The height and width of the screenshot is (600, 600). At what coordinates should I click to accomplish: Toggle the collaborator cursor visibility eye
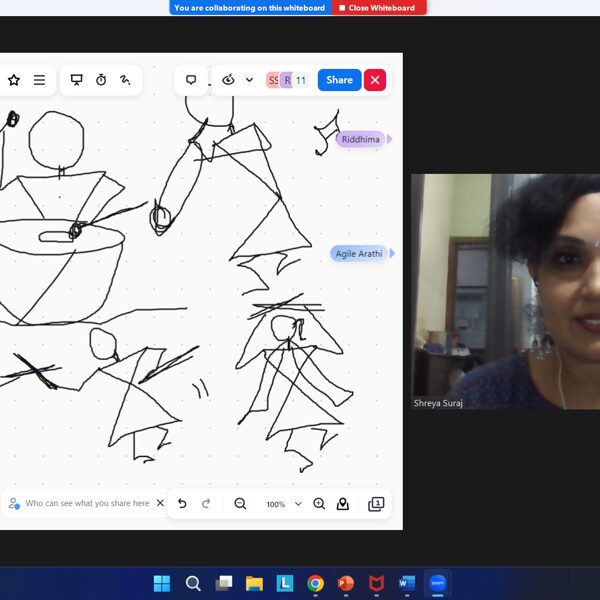coord(228,80)
